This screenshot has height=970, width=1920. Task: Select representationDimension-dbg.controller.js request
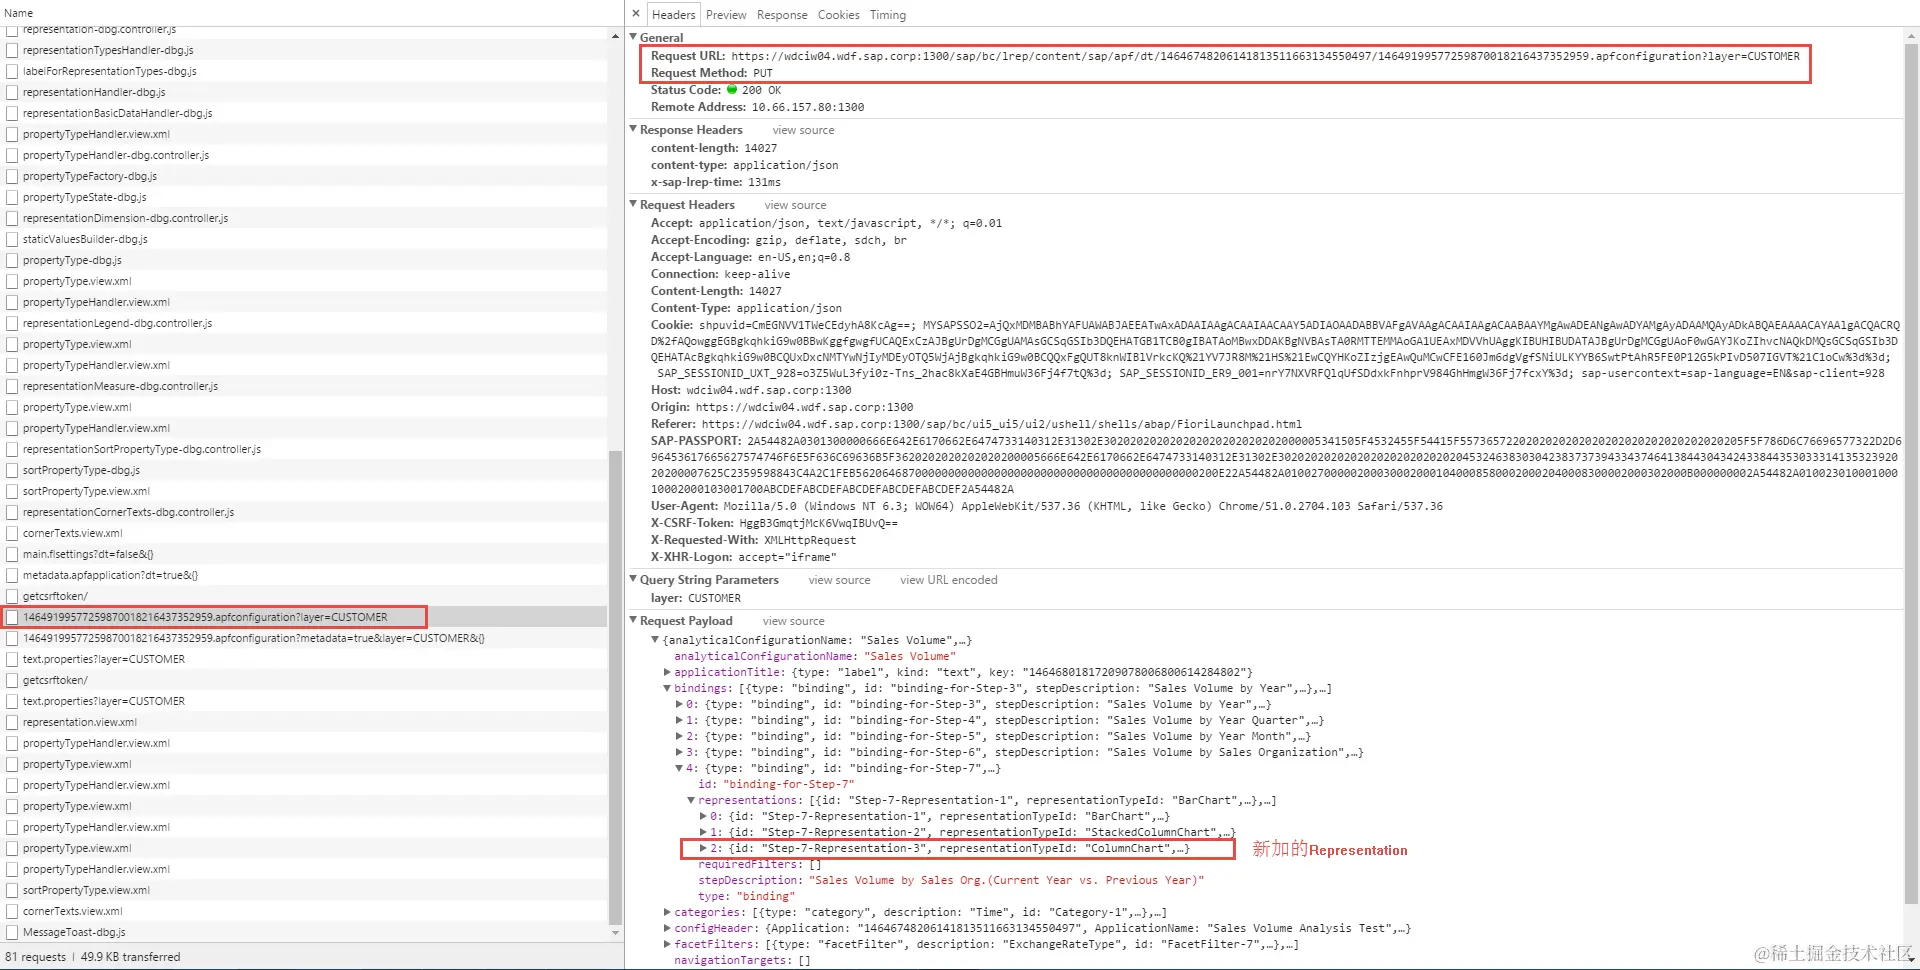[304, 218]
